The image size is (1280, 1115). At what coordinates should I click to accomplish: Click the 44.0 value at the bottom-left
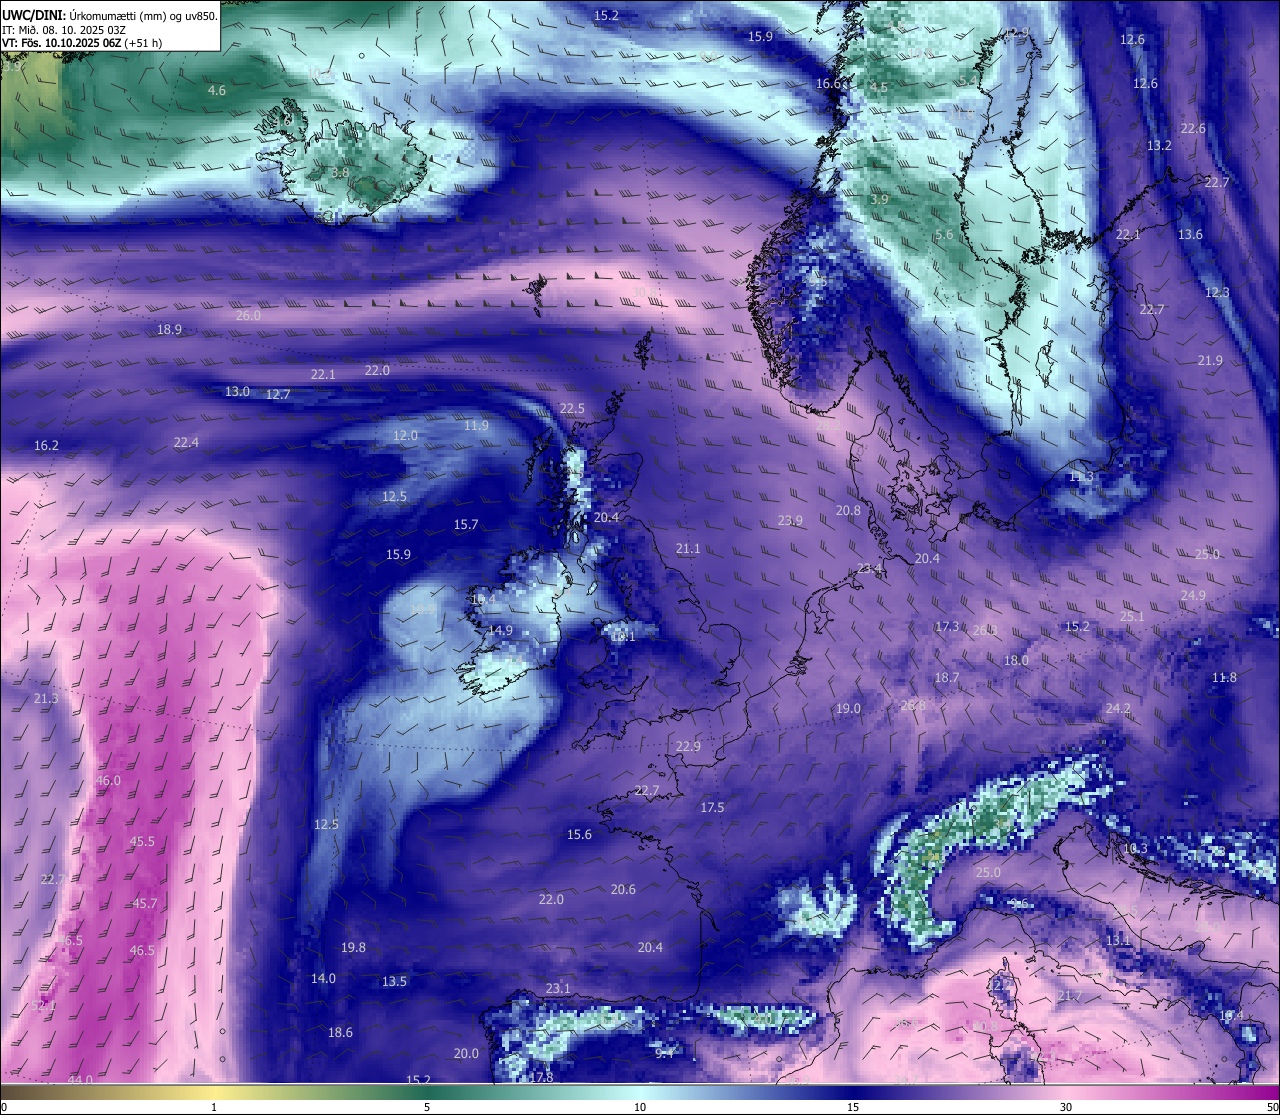pos(80,1080)
